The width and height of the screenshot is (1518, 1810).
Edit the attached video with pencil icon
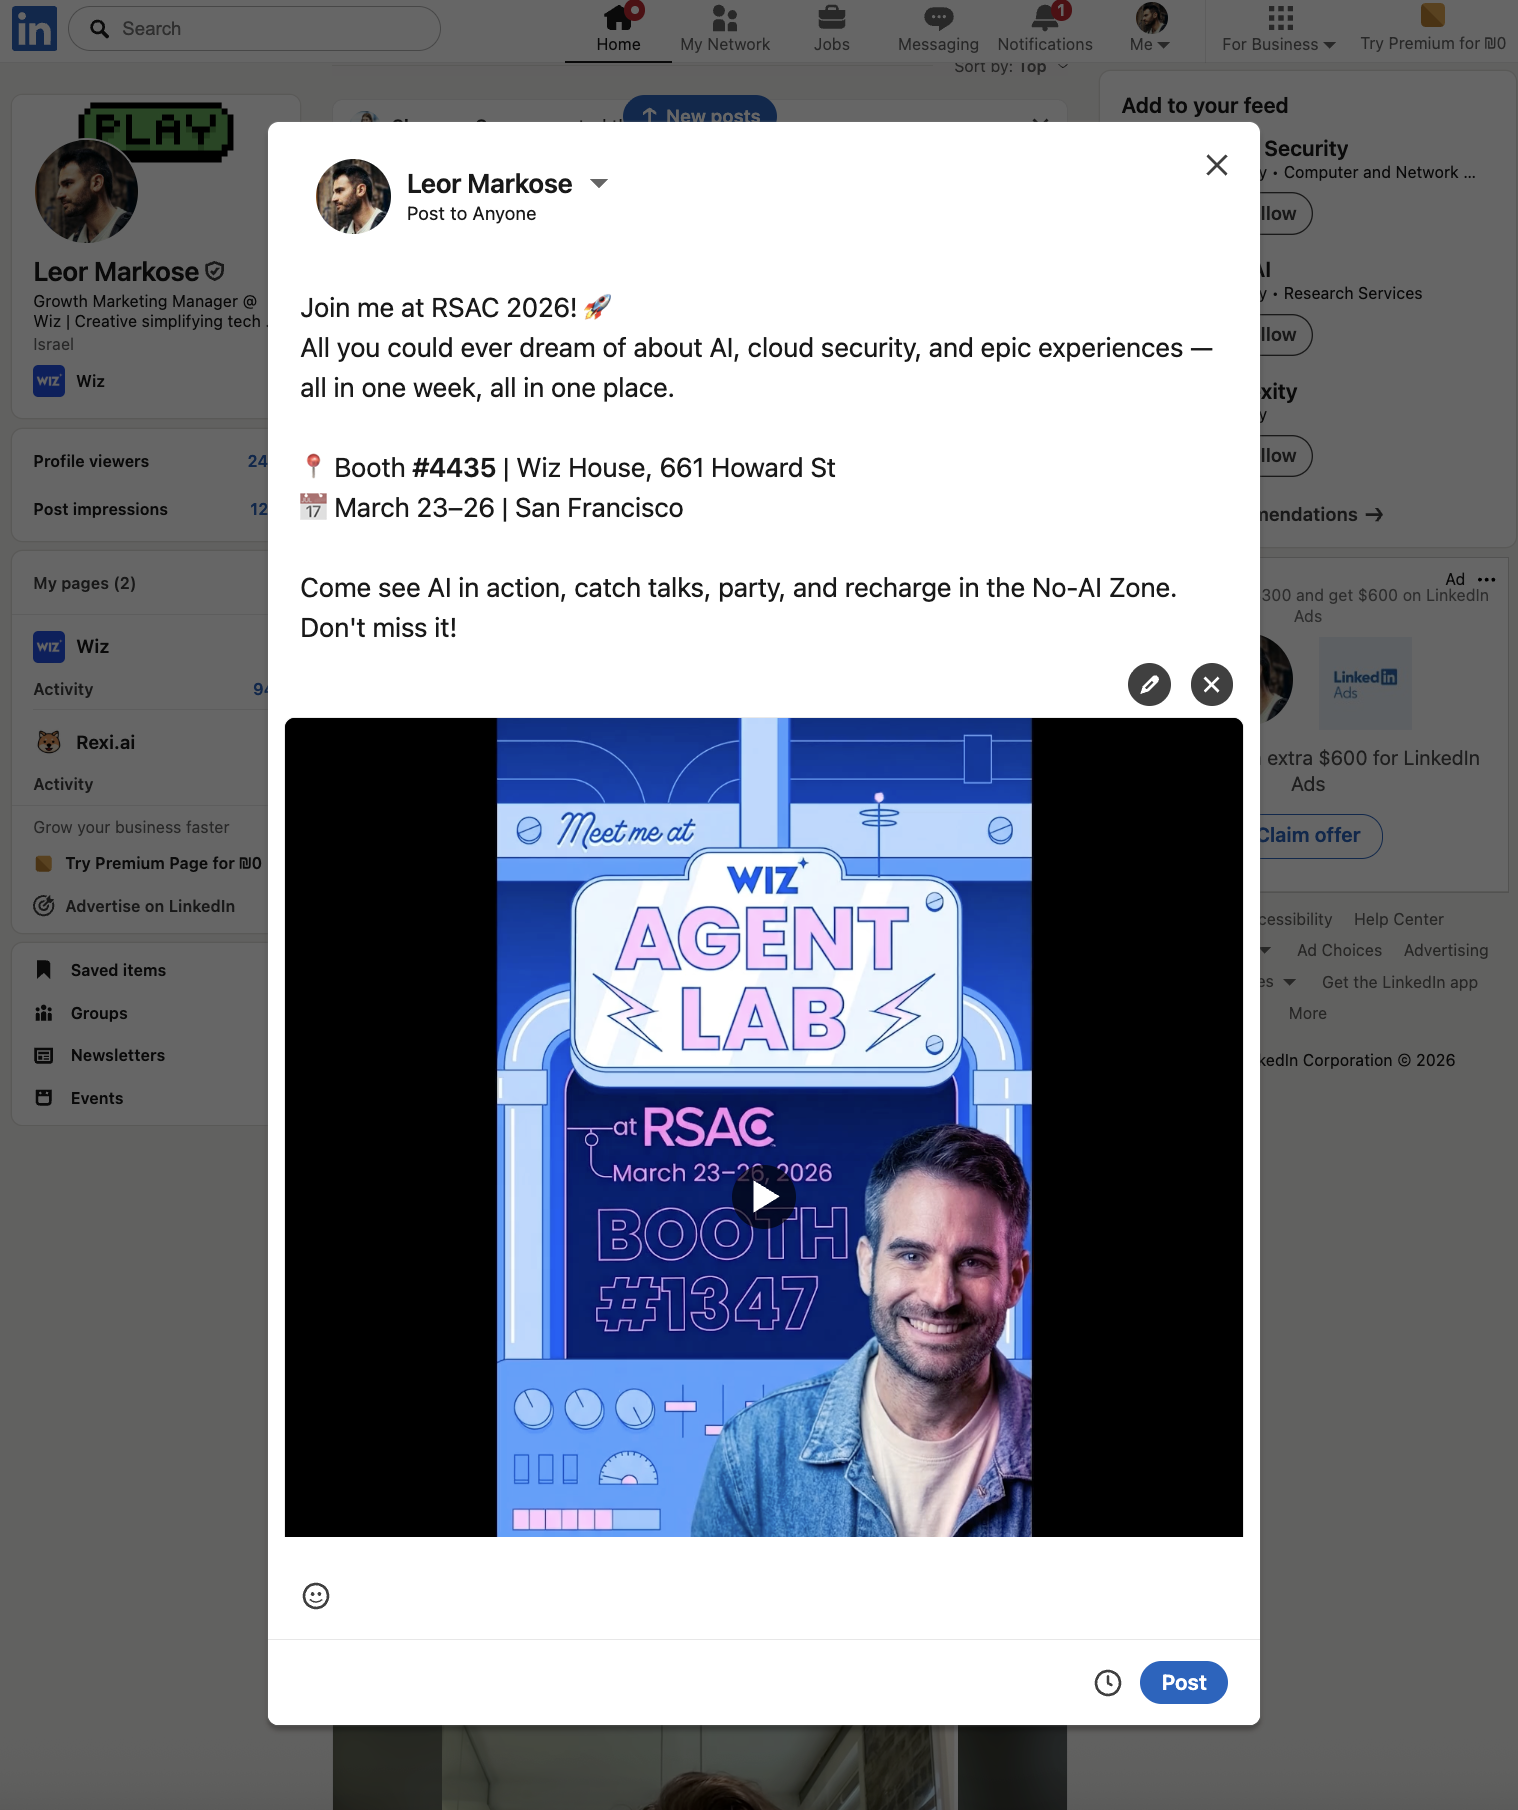pos(1150,685)
